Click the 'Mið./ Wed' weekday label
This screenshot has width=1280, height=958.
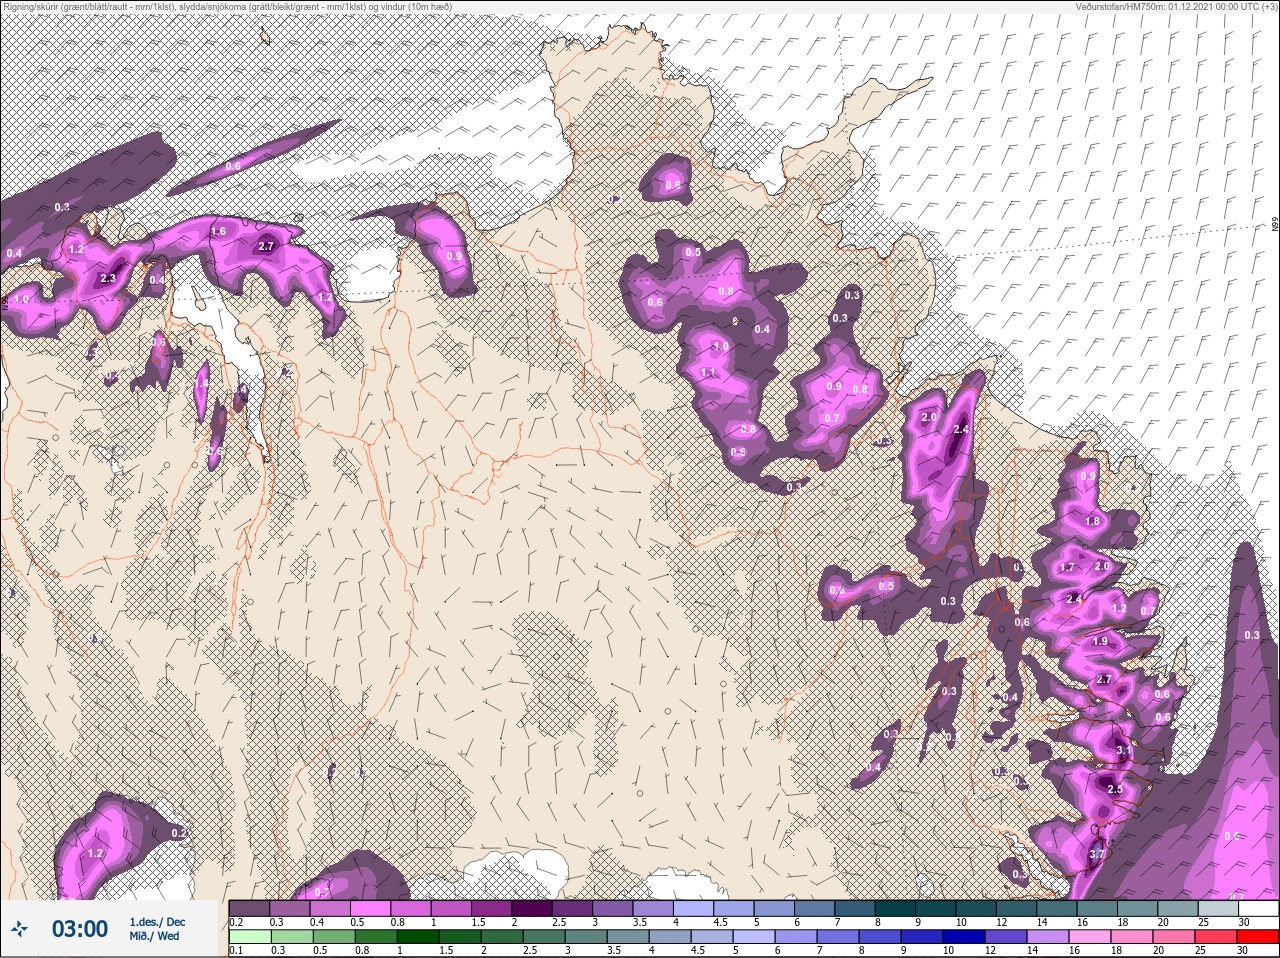155,937
